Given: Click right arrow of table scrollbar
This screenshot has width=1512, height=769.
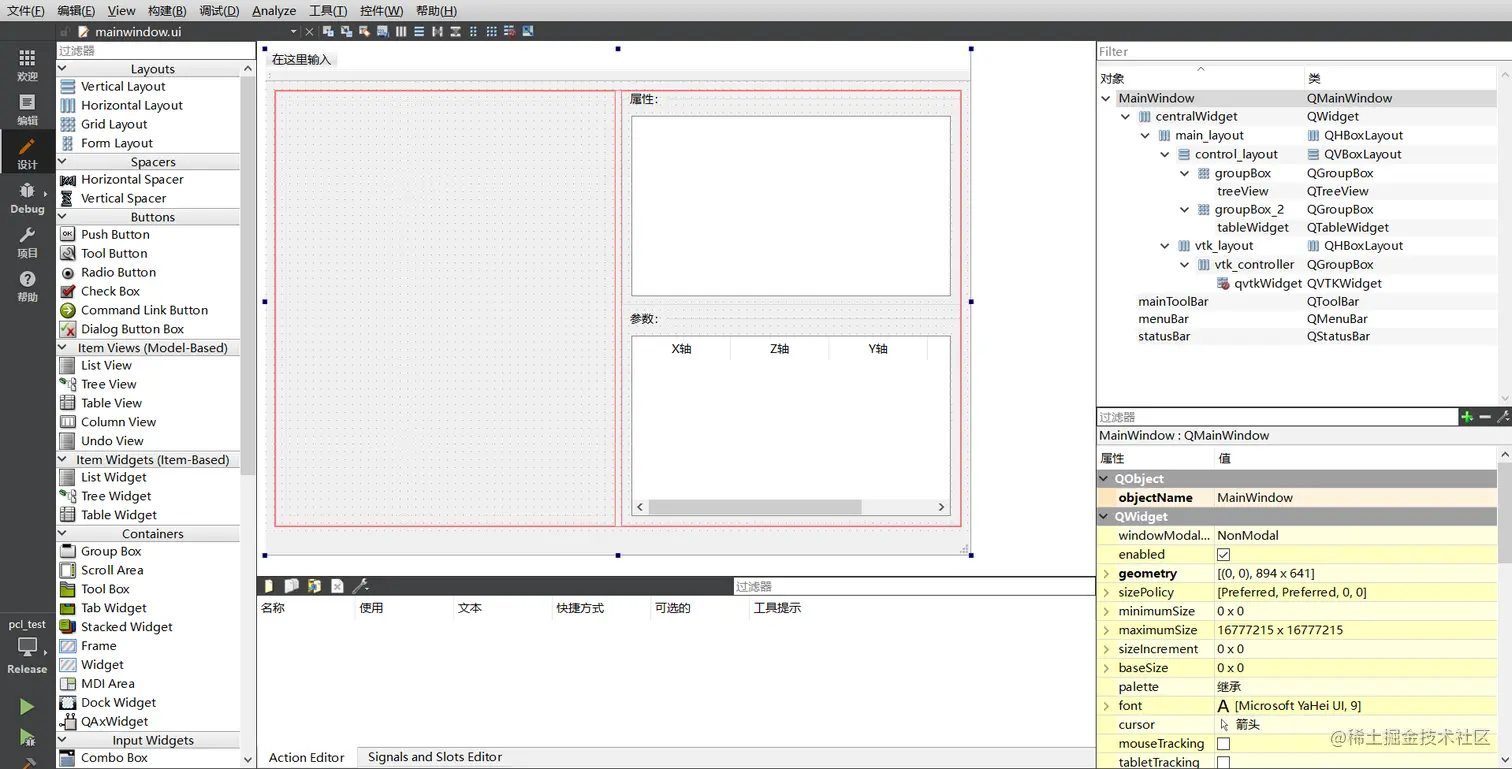Looking at the screenshot, I should 941,507.
